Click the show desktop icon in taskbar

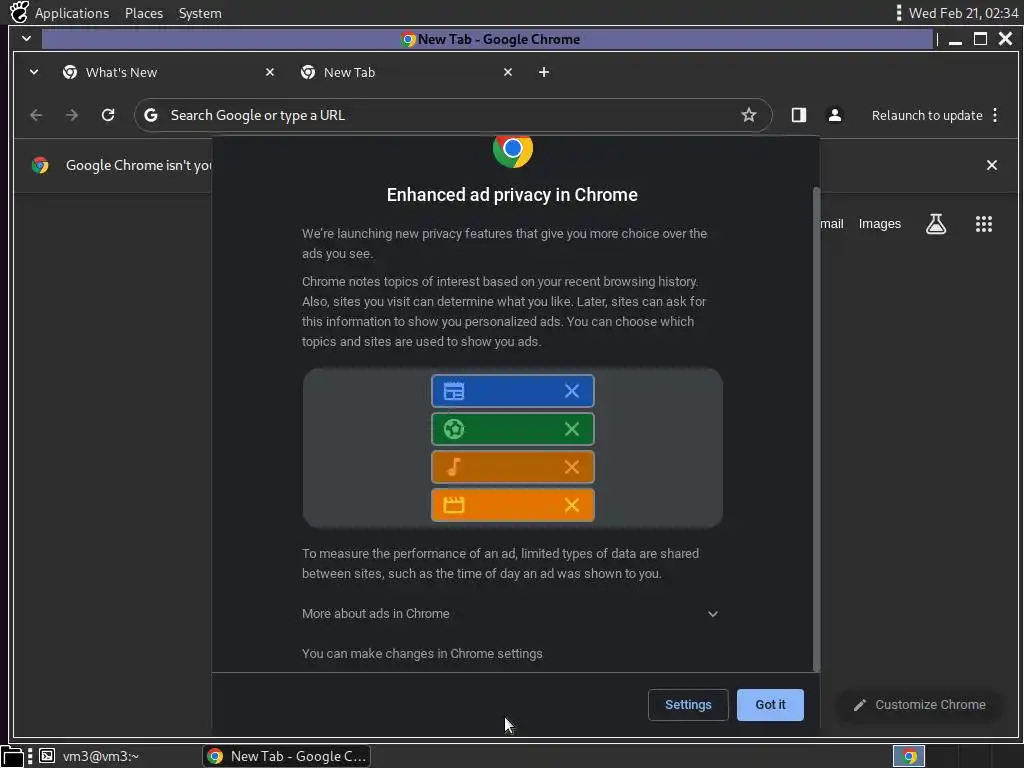12,756
